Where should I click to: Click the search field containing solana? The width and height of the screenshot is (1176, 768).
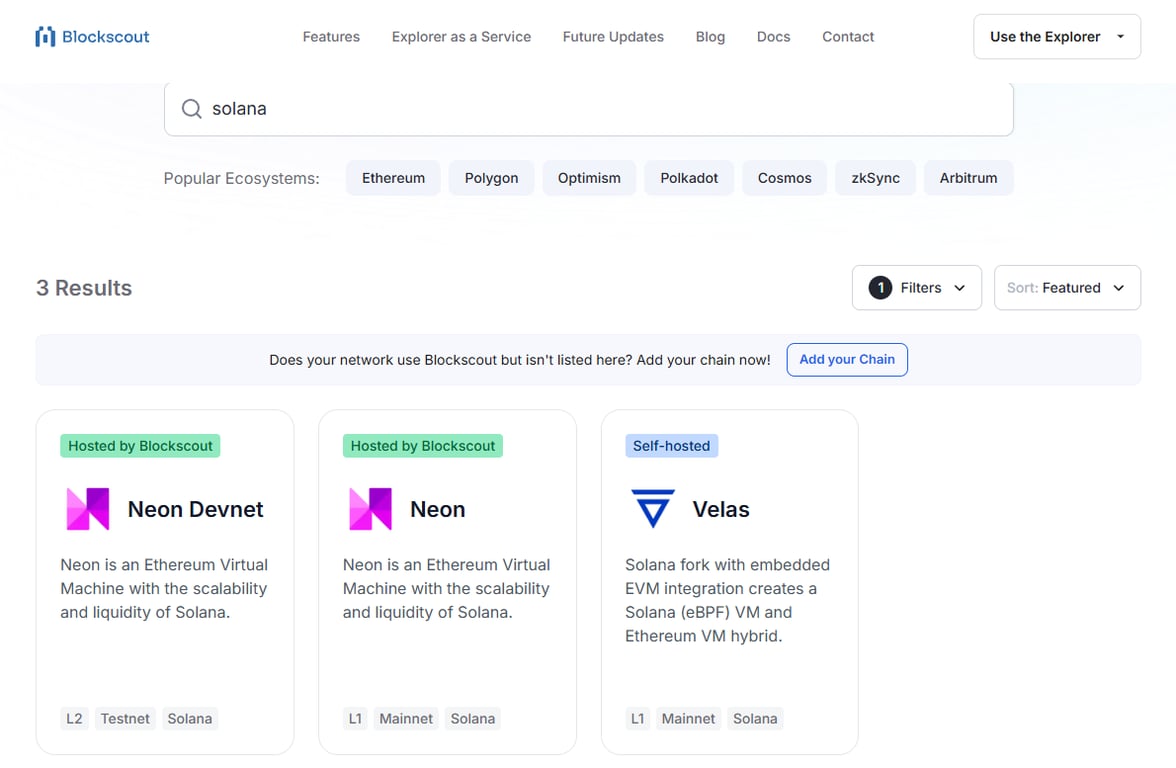point(589,109)
